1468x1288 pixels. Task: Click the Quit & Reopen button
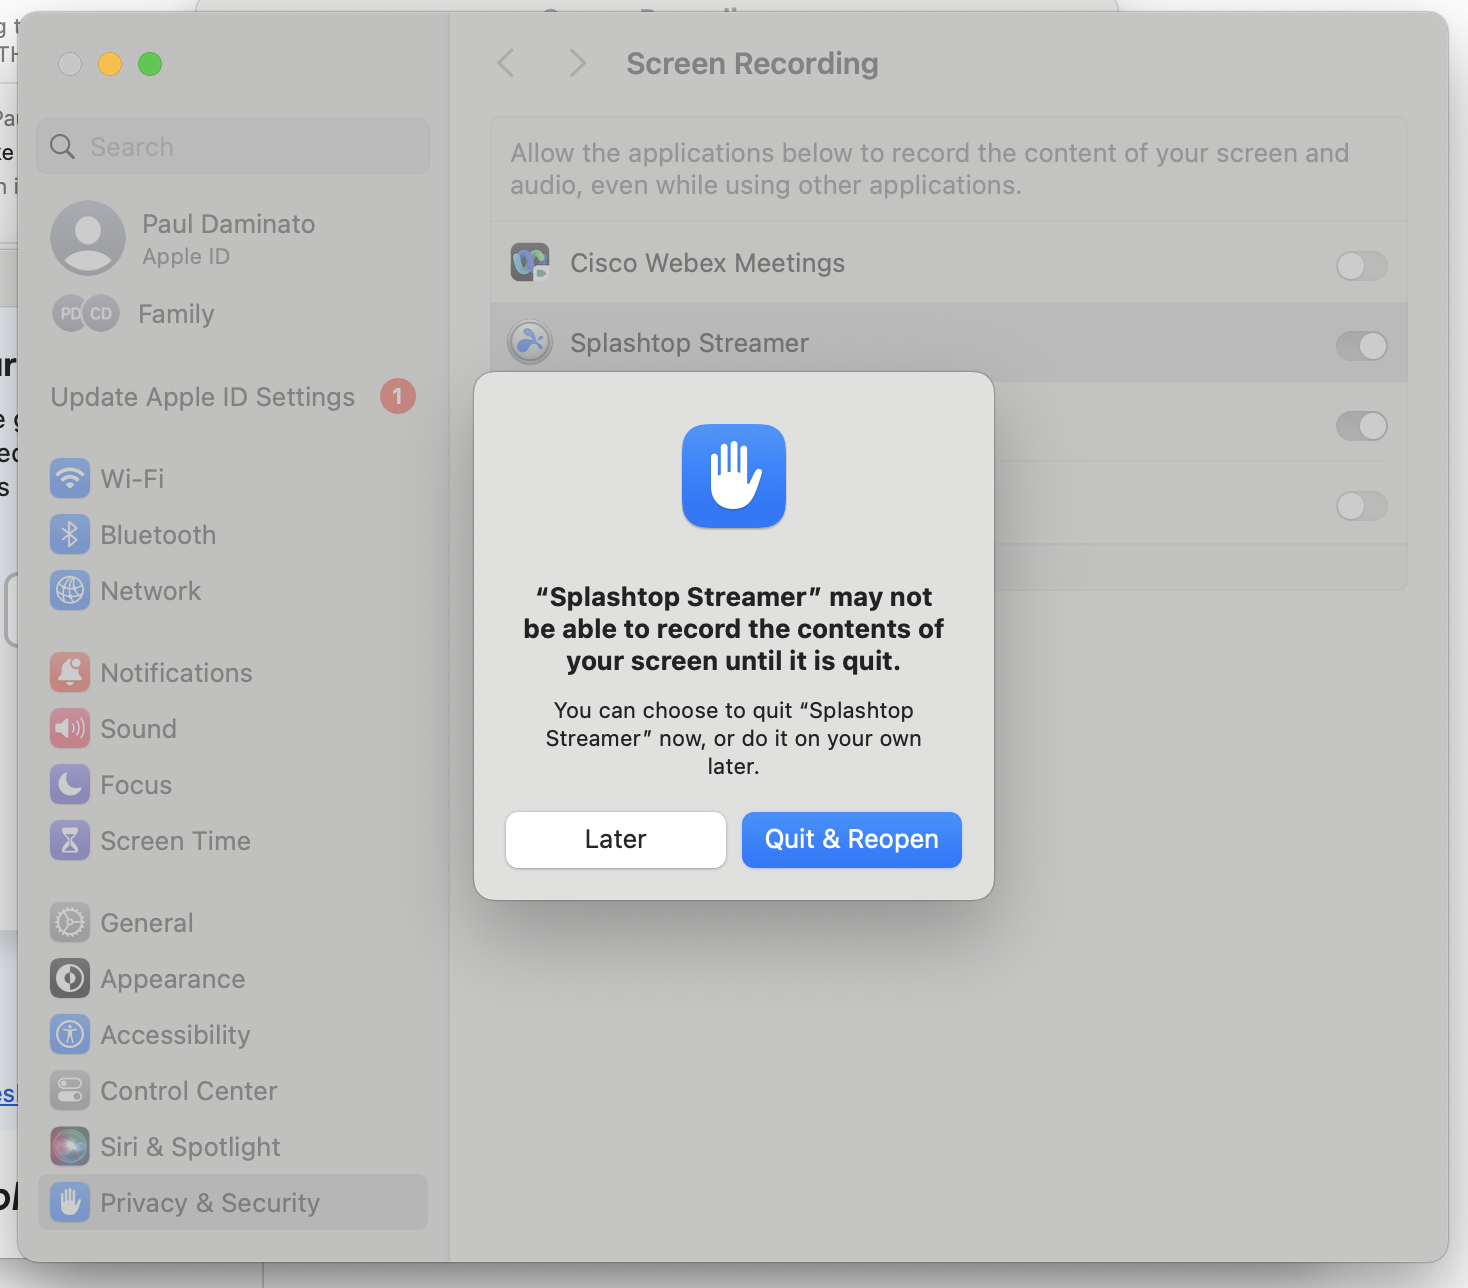coord(852,840)
